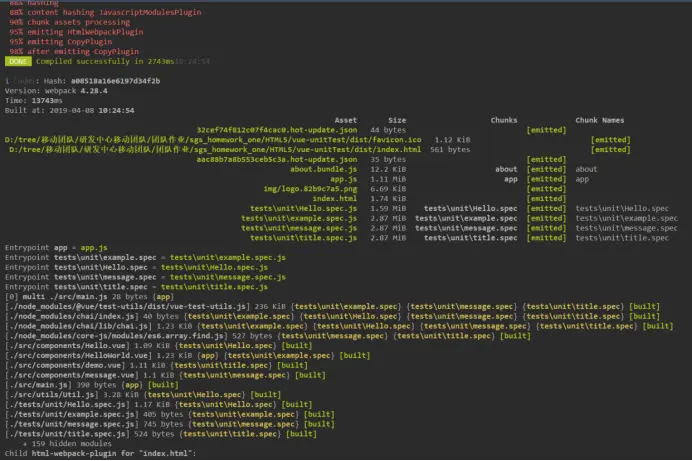Click webpack version 4.28.4
Screen dimensions: 692x461
click(94, 91)
